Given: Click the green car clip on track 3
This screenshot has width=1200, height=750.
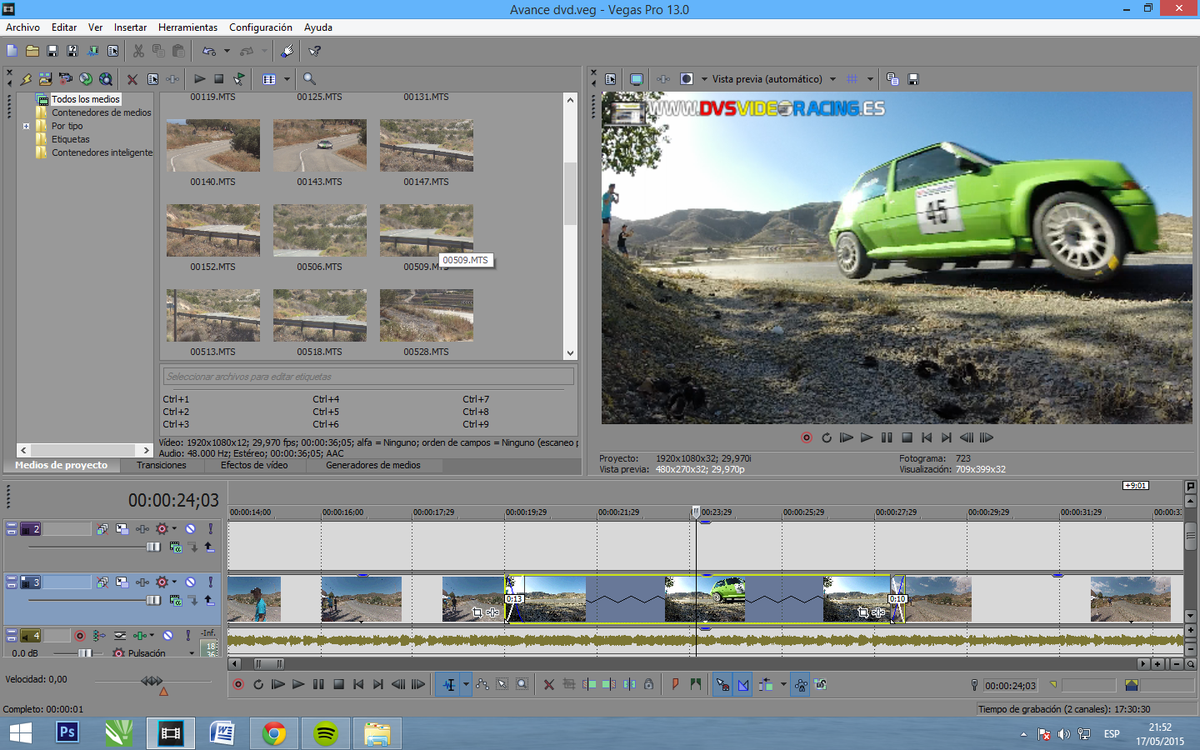Looking at the screenshot, I should [x=705, y=599].
